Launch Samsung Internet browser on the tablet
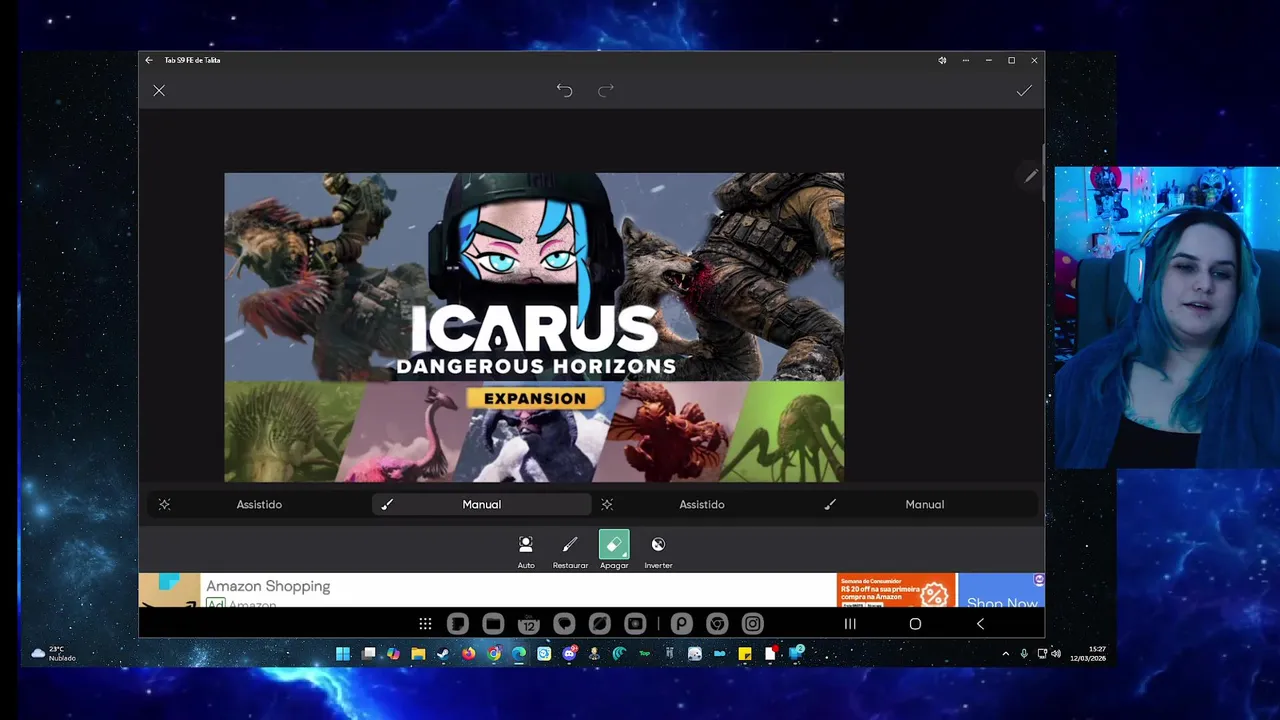 click(600, 624)
